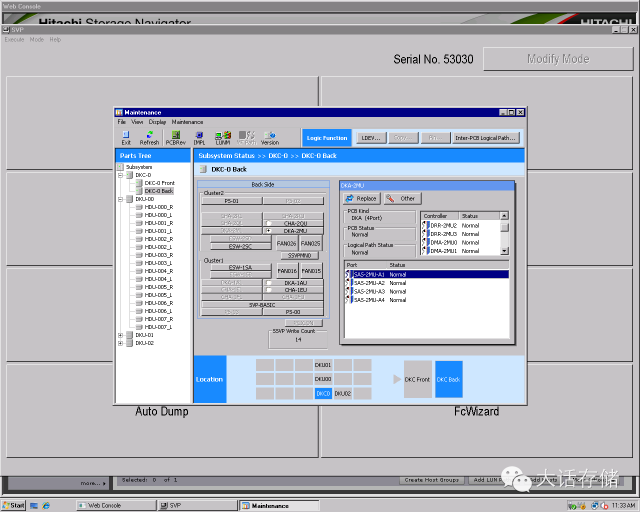The image size is (640, 512).
Task: Click the DKC-0 node icon in Parts Tree
Action: tap(129, 175)
